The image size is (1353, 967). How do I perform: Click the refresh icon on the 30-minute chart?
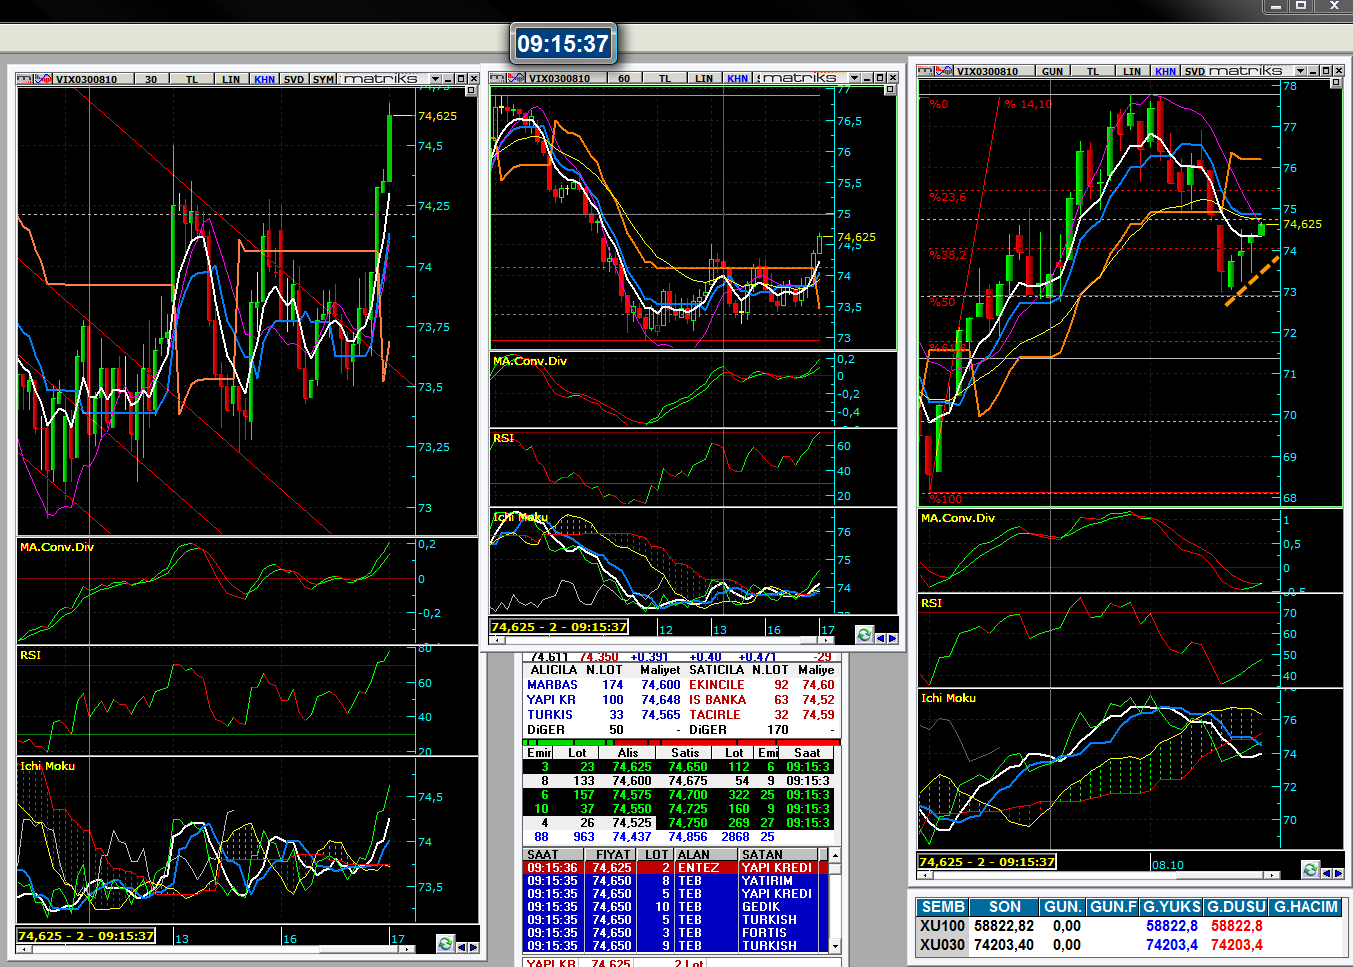point(445,943)
